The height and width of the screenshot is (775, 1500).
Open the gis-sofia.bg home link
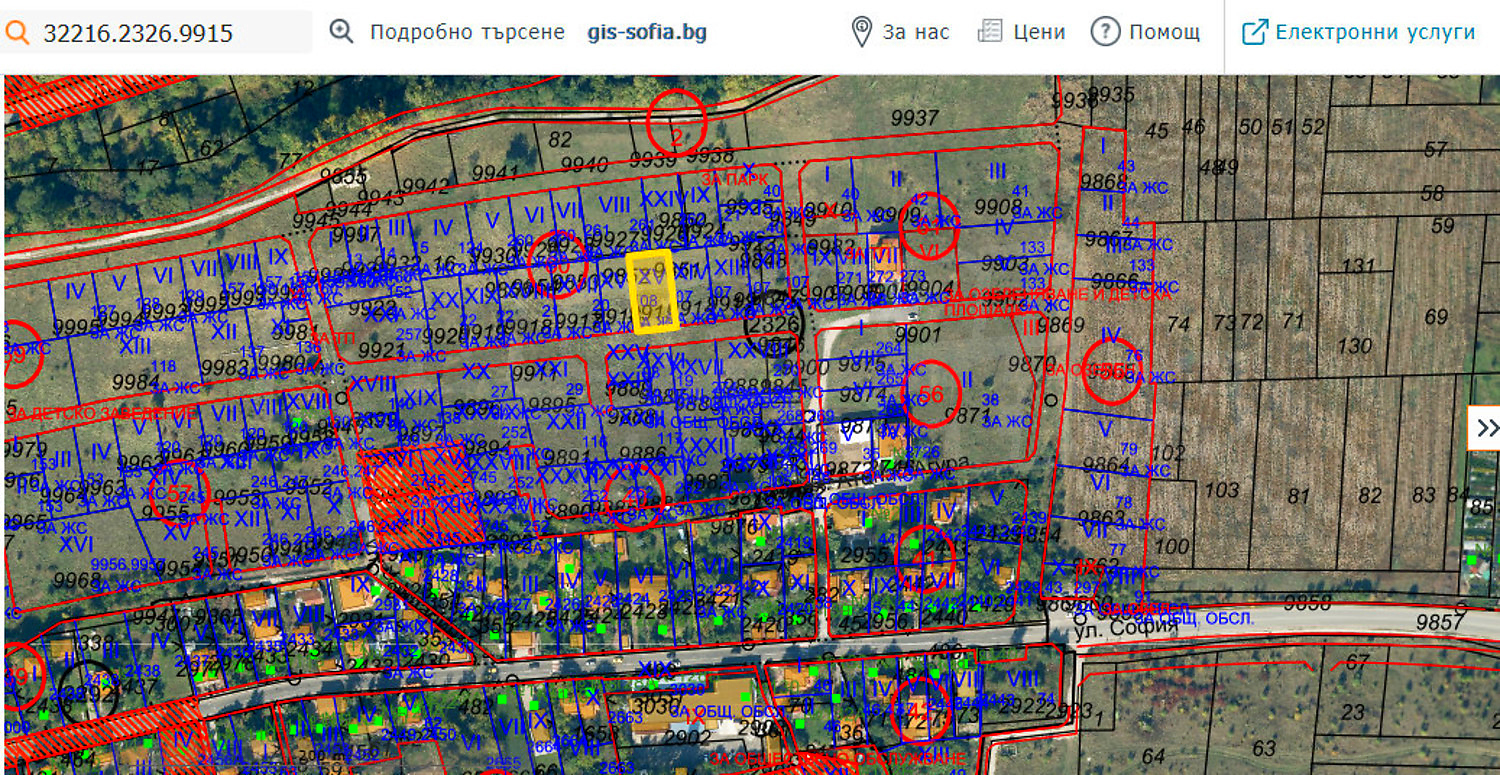pyautogui.click(x=647, y=32)
